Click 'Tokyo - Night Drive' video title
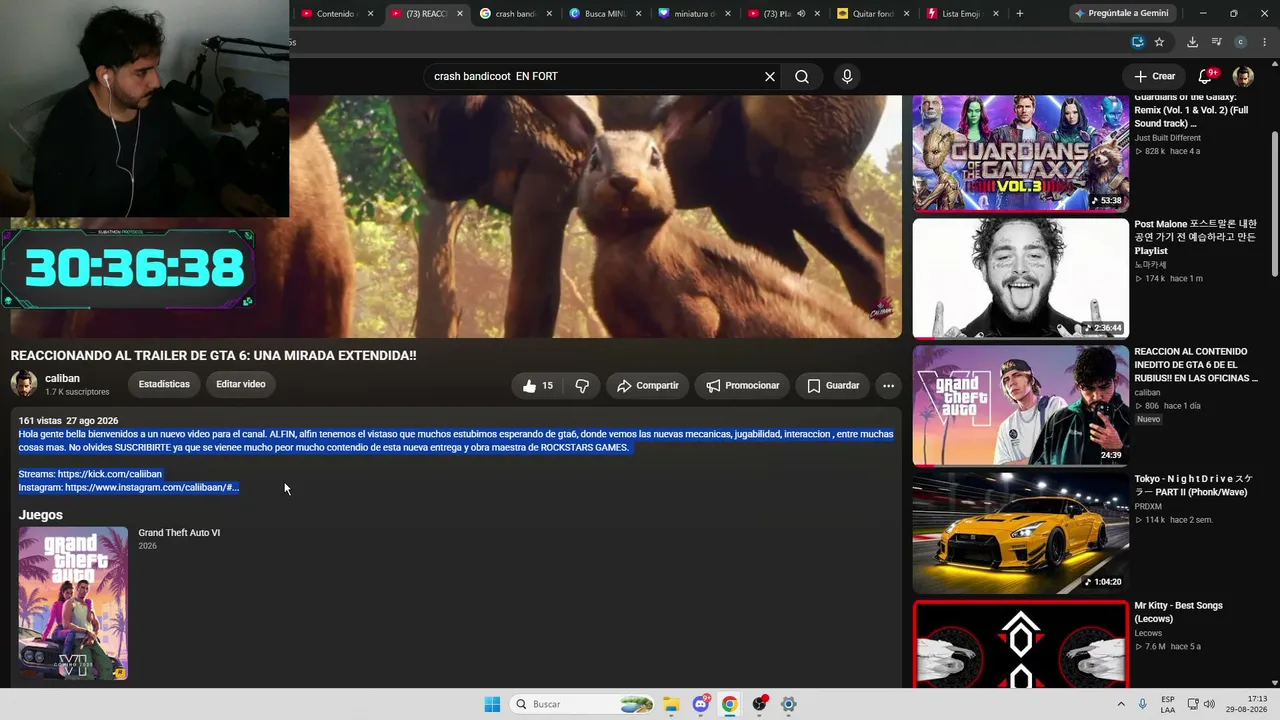The height and width of the screenshot is (720, 1280). [1193, 485]
